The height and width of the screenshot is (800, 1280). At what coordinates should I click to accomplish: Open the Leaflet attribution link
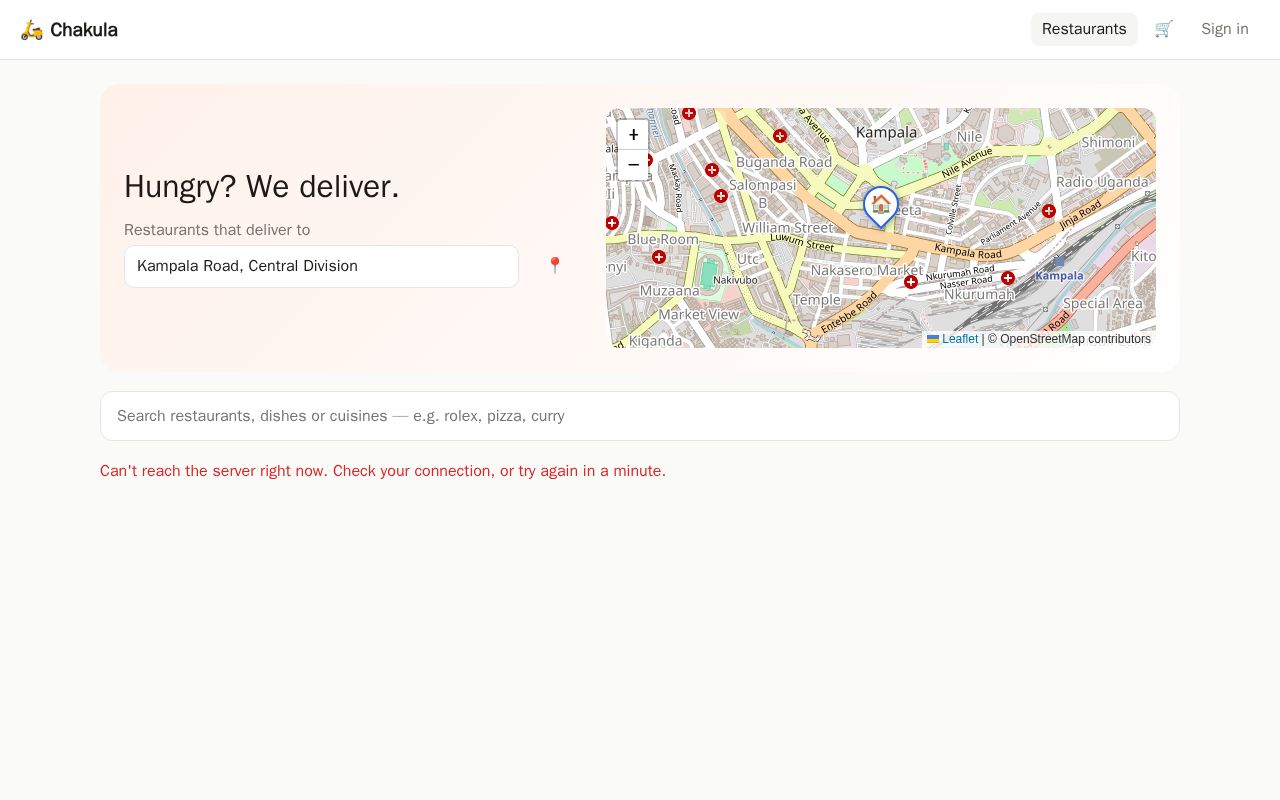pyautogui.click(x=952, y=339)
